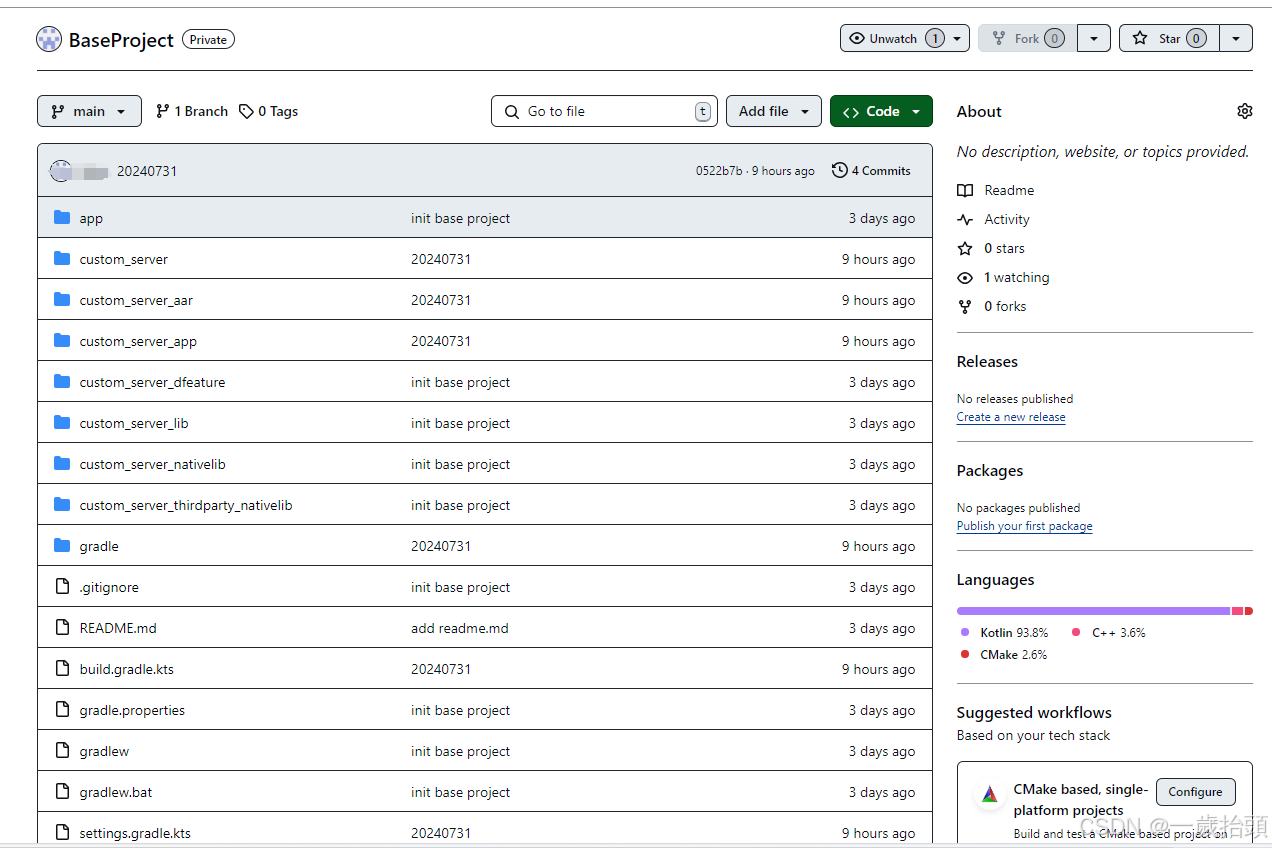Screen dimensions: 1272x848
Task: Click the Go to file search field
Action: (604, 111)
